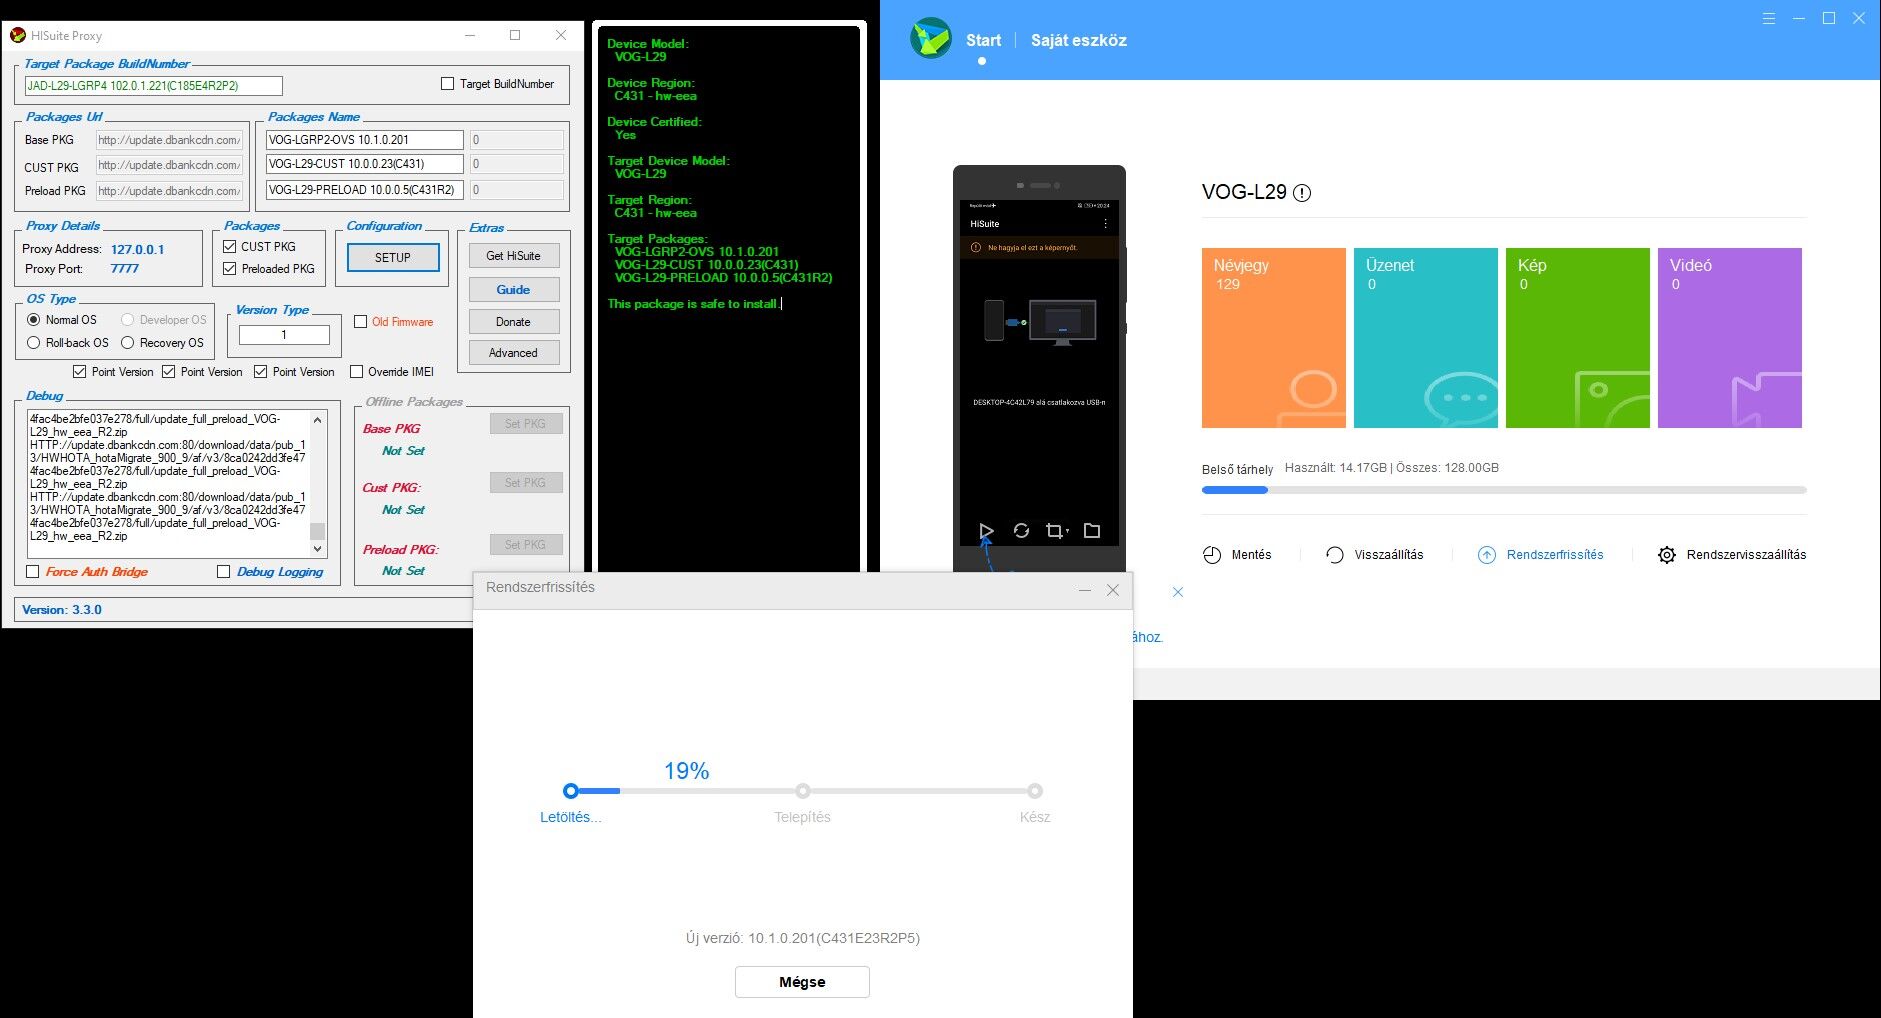Cancel update with Mégse button
Viewport: 1881px width, 1018px height.
coord(802,982)
